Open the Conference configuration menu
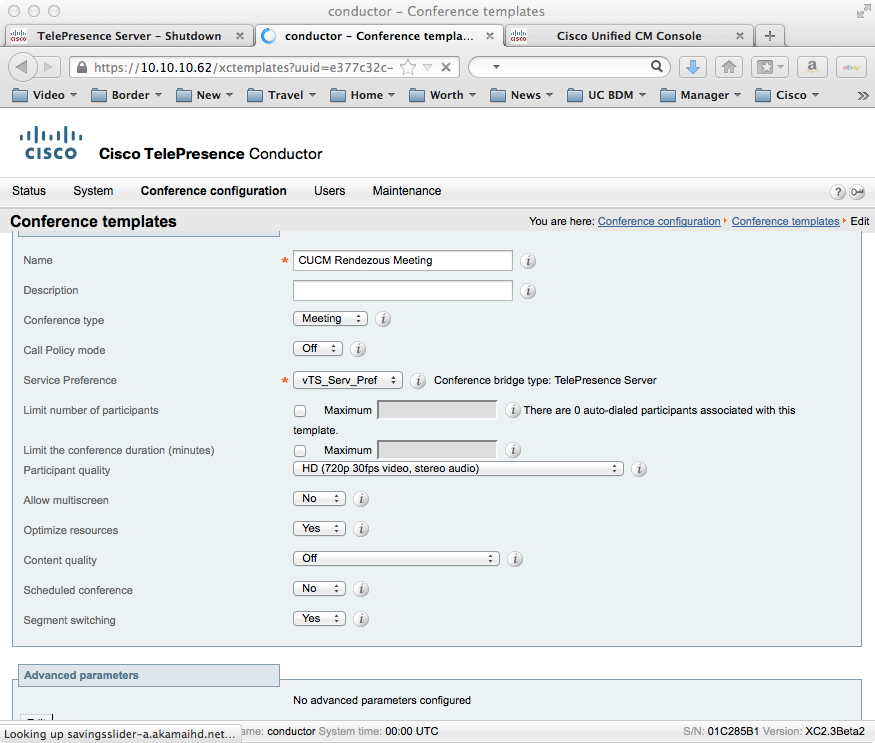 (214, 191)
